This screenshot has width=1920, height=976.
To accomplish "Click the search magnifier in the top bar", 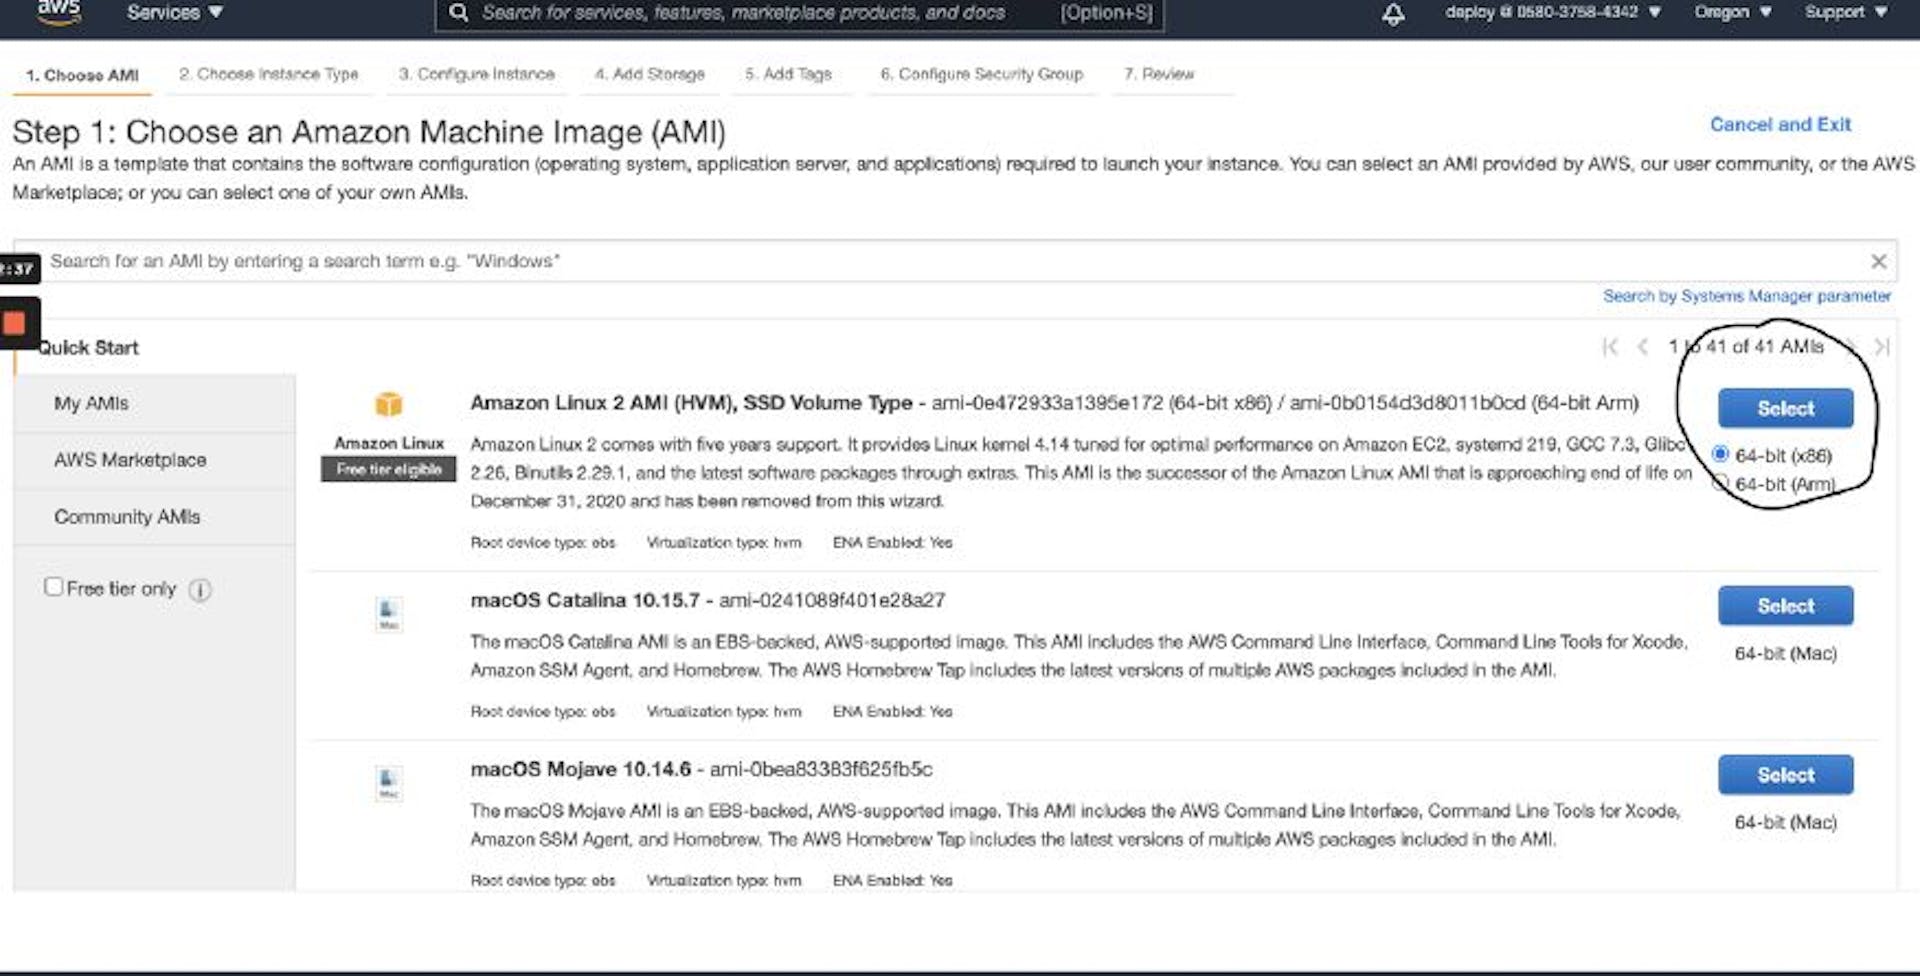I will pos(459,12).
